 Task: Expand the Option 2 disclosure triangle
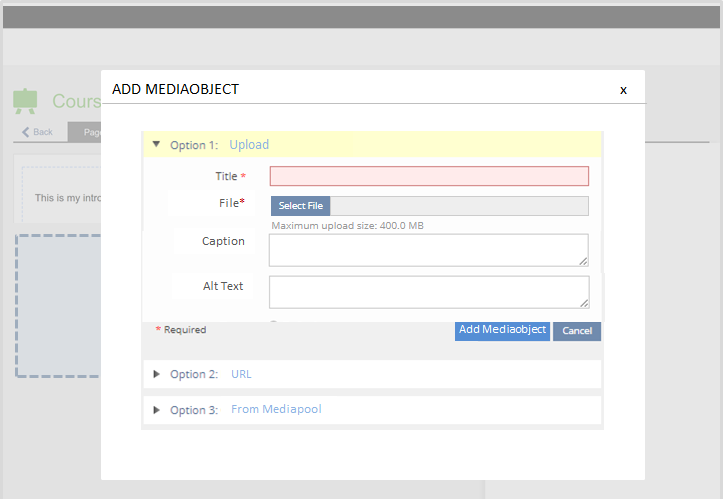(156, 374)
